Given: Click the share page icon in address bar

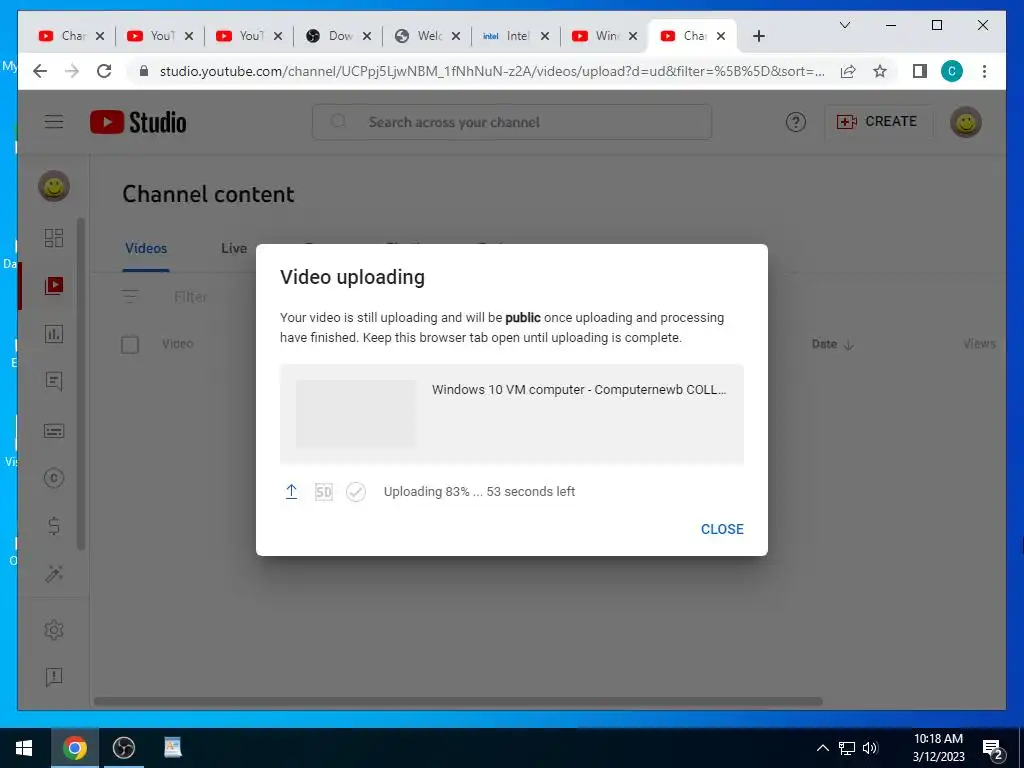Looking at the screenshot, I should click(848, 71).
